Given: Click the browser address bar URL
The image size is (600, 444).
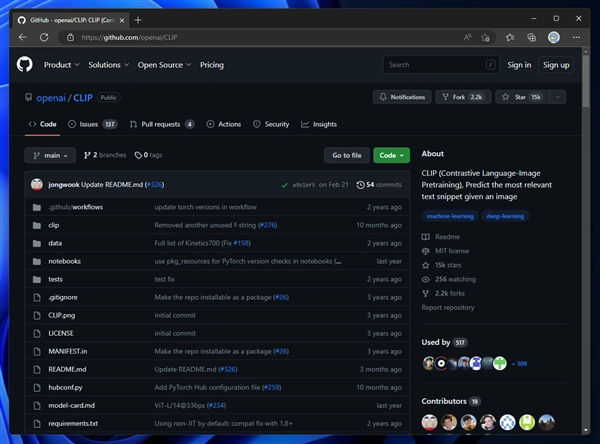Looking at the screenshot, I should [129, 38].
